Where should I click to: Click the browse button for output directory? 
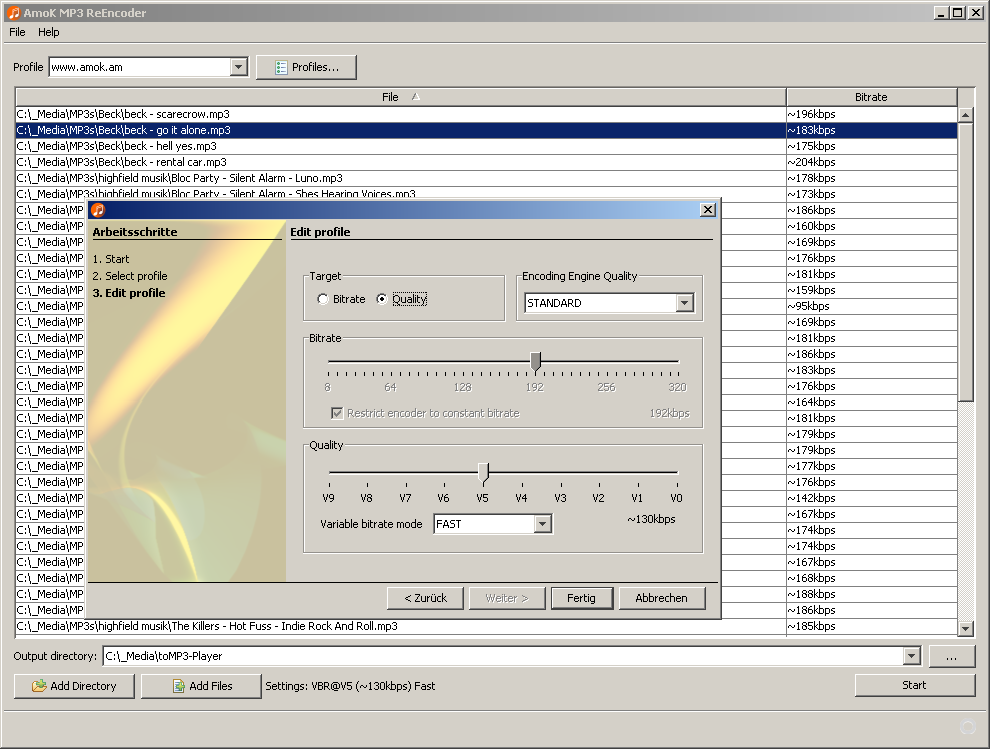[951, 656]
